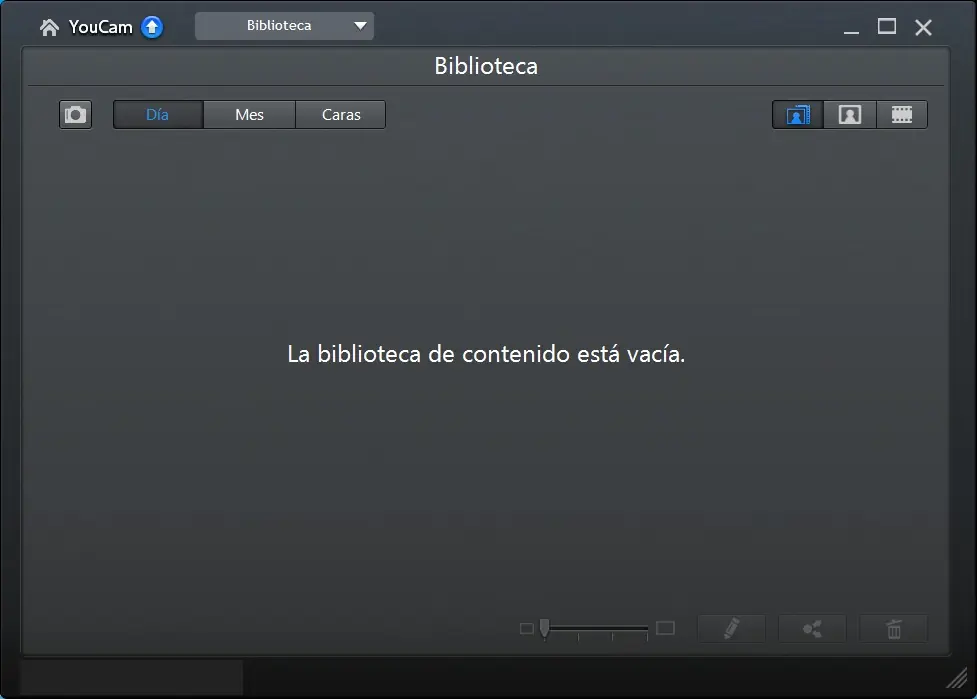Select the Día view toggle
The image size is (977, 699).
tap(156, 114)
